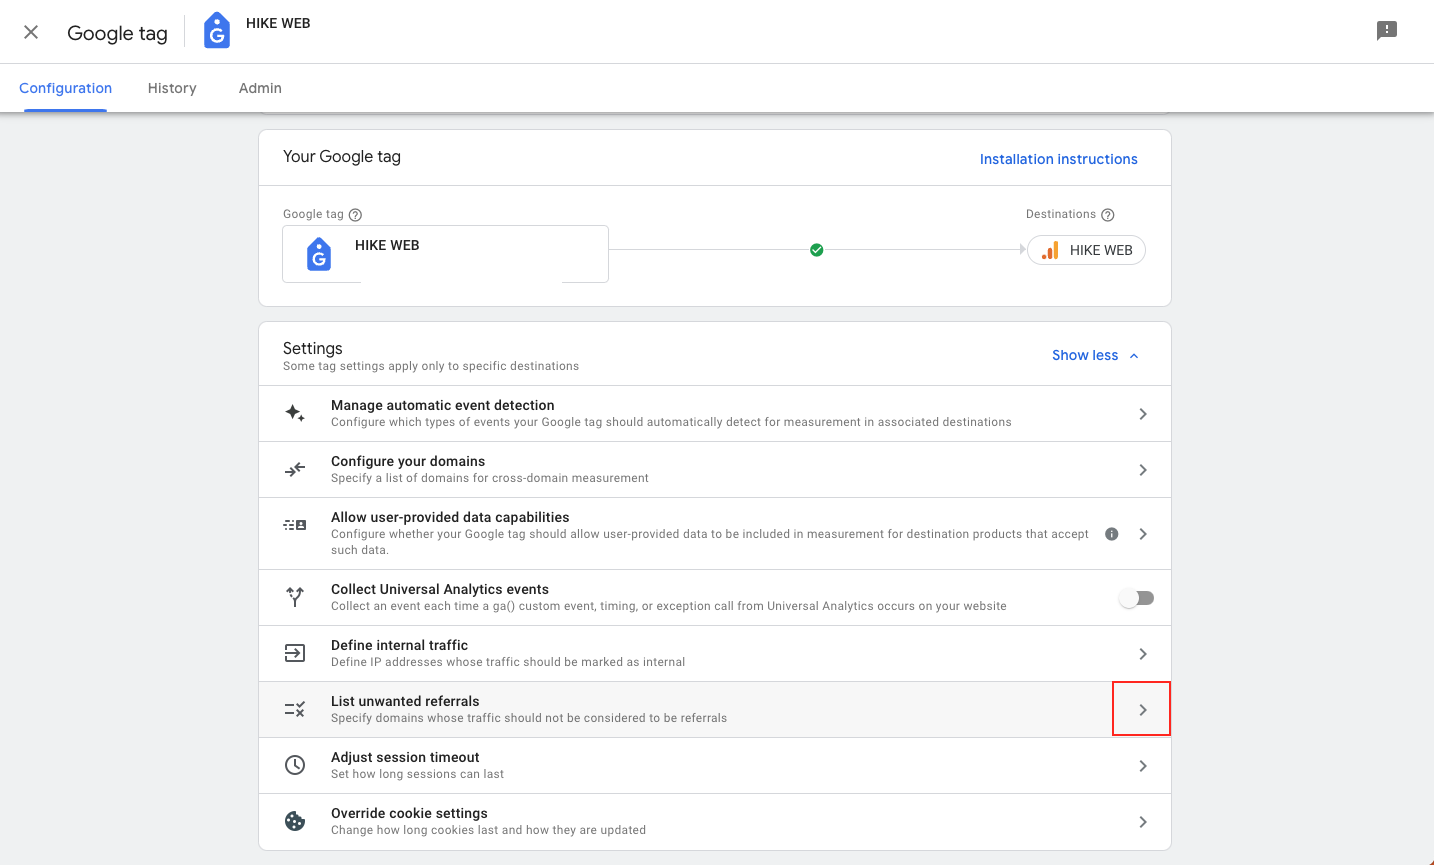Click the session timeout clock icon
The image size is (1434, 865).
tap(295, 765)
